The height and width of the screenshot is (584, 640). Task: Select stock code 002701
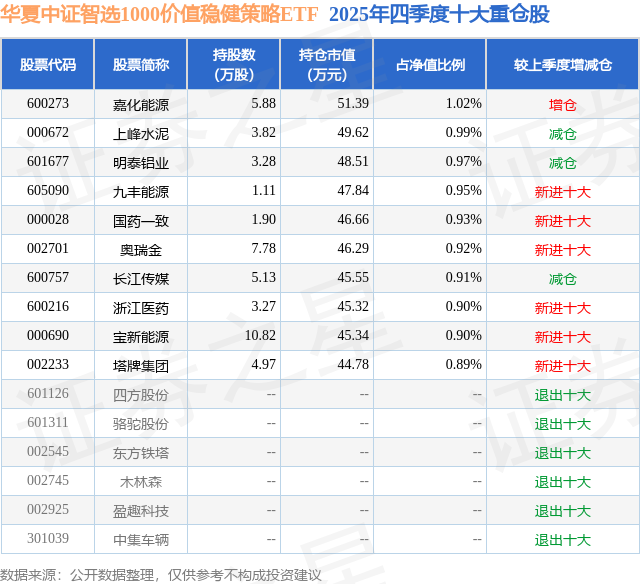pyautogui.click(x=48, y=249)
